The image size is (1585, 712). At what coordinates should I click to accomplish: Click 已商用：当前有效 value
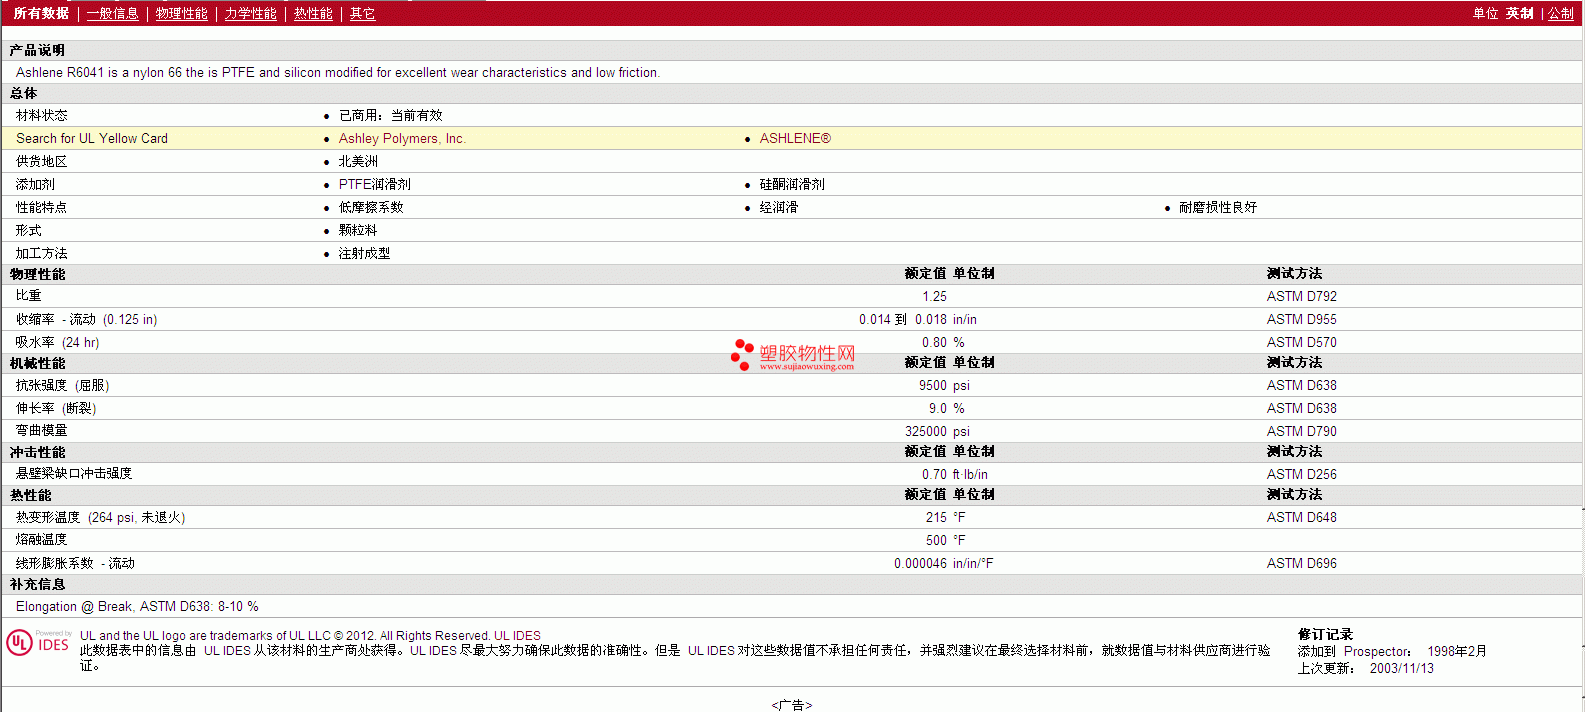[390, 116]
